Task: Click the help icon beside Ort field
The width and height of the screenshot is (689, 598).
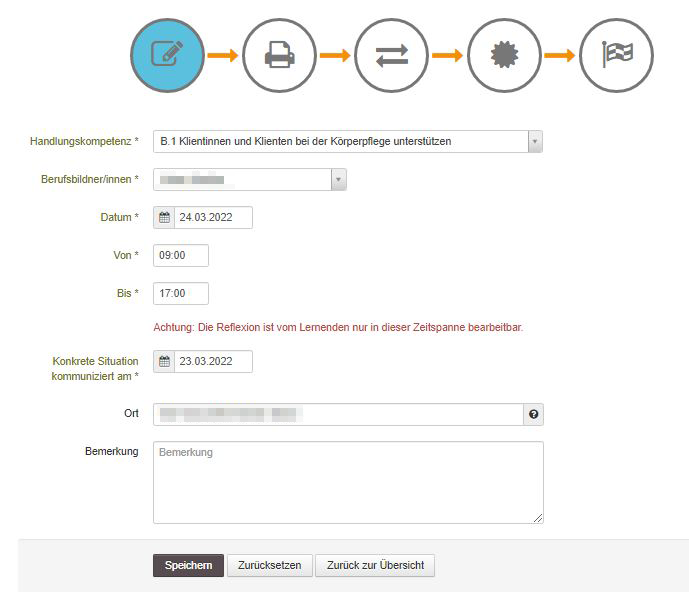Action: tap(534, 415)
